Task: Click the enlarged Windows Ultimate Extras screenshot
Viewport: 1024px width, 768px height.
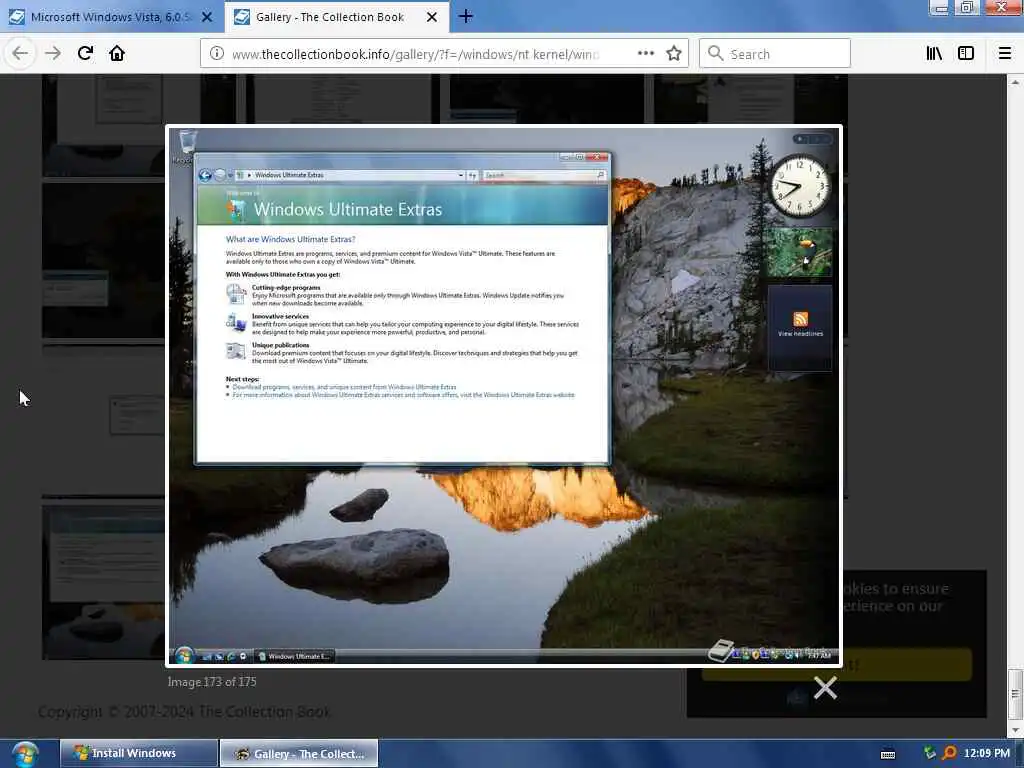Action: click(x=504, y=396)
